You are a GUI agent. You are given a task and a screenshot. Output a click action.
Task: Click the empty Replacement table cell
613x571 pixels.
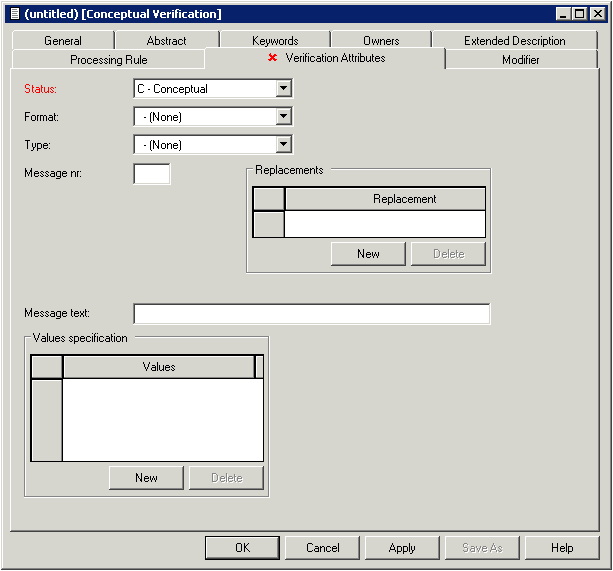pos(385,223)
